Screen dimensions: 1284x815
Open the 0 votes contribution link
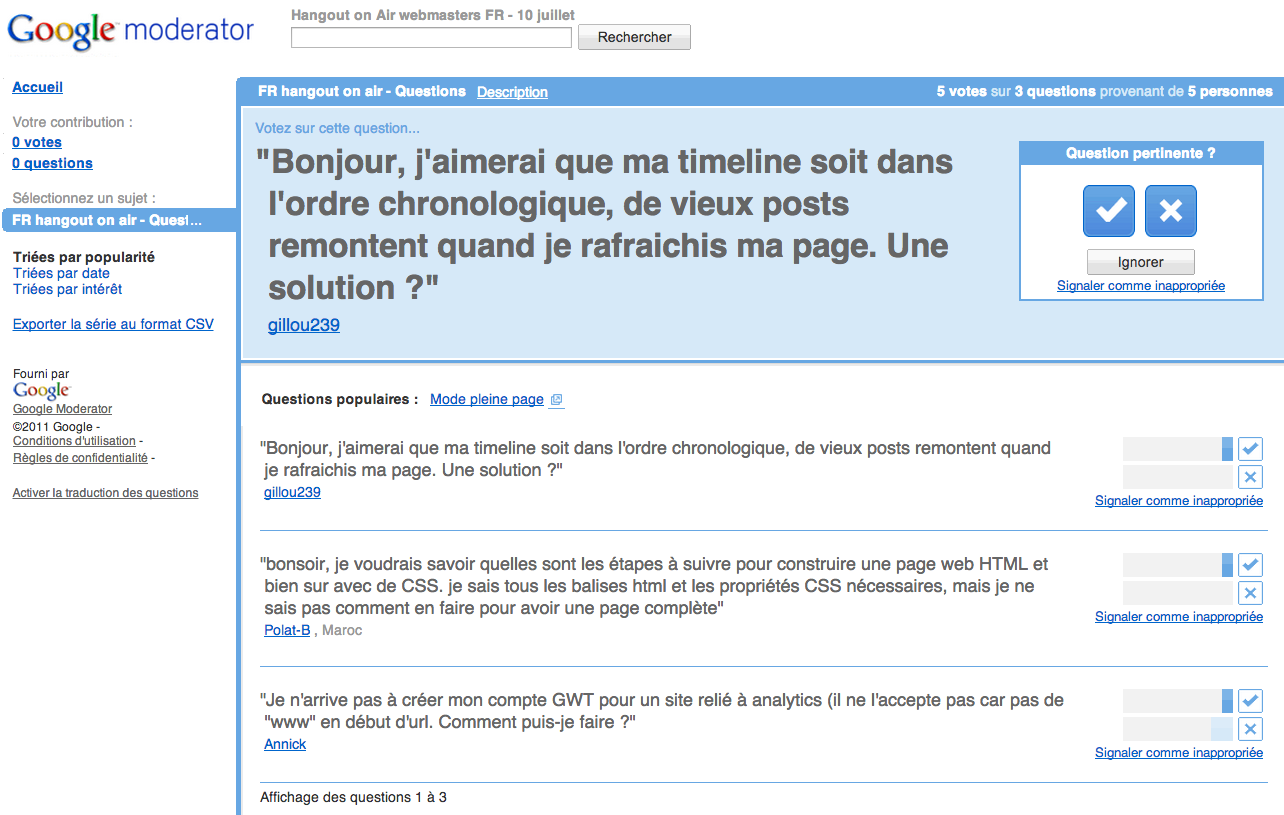coord(37,142)
